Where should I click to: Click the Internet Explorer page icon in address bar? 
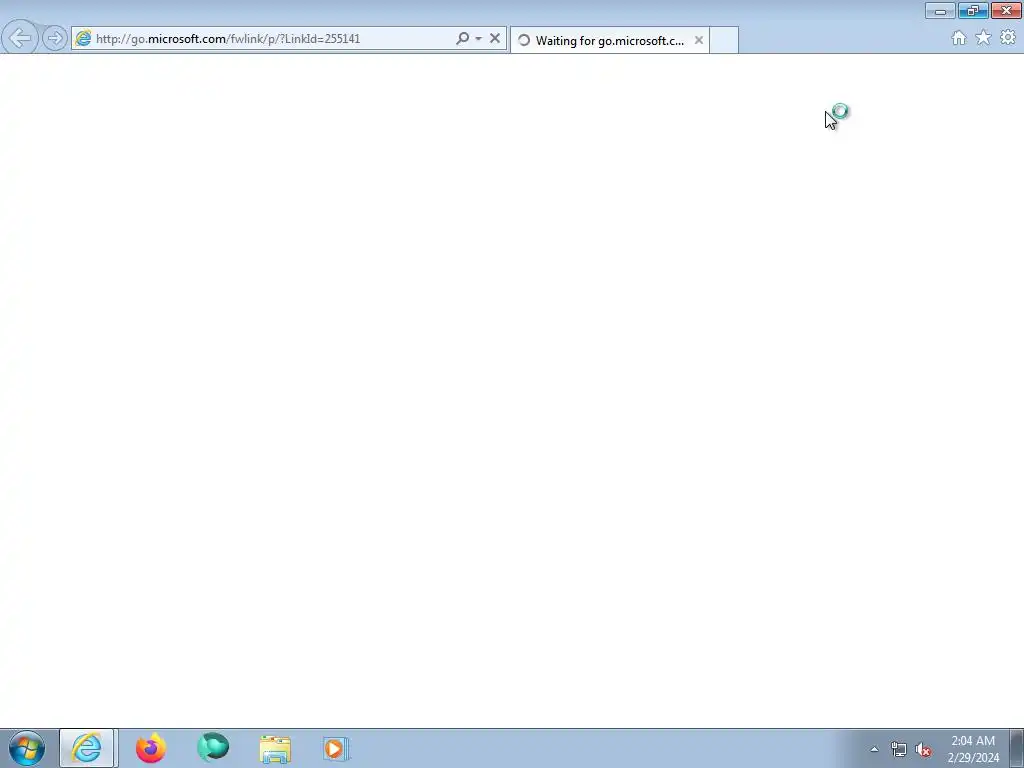83,39
